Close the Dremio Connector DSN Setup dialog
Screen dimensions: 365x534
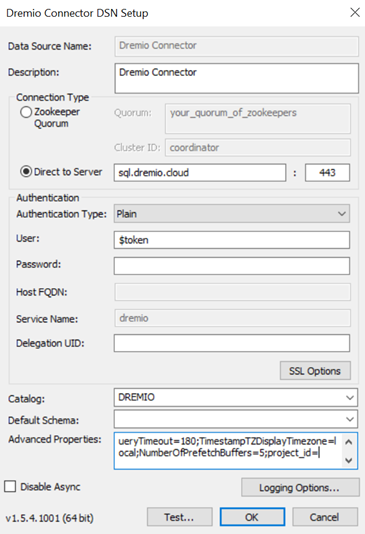click(355, 13)
